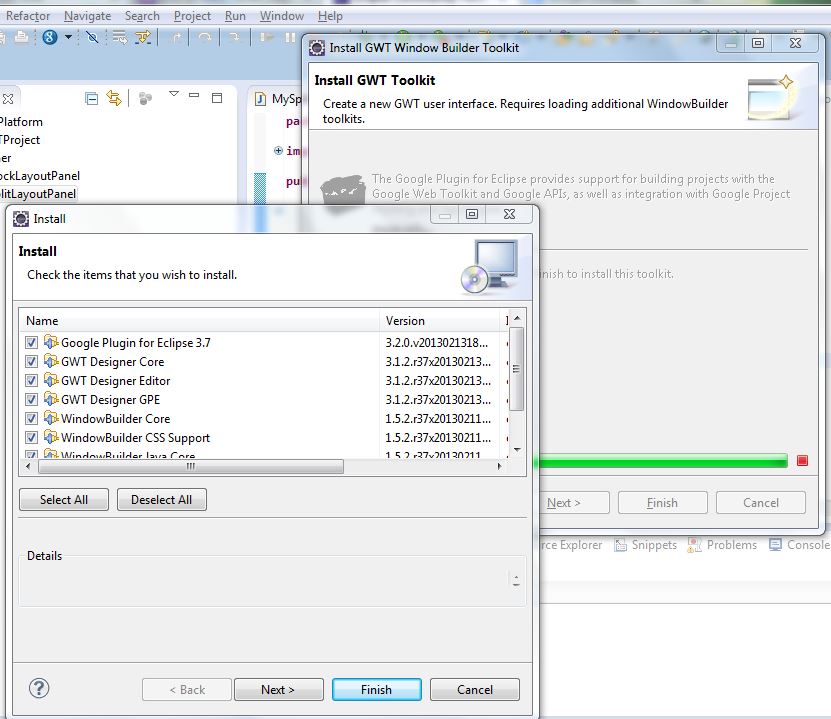Select litLayoutPanel in Package Explorer
This screenshot has height=719, width=831.
(38, 194)
